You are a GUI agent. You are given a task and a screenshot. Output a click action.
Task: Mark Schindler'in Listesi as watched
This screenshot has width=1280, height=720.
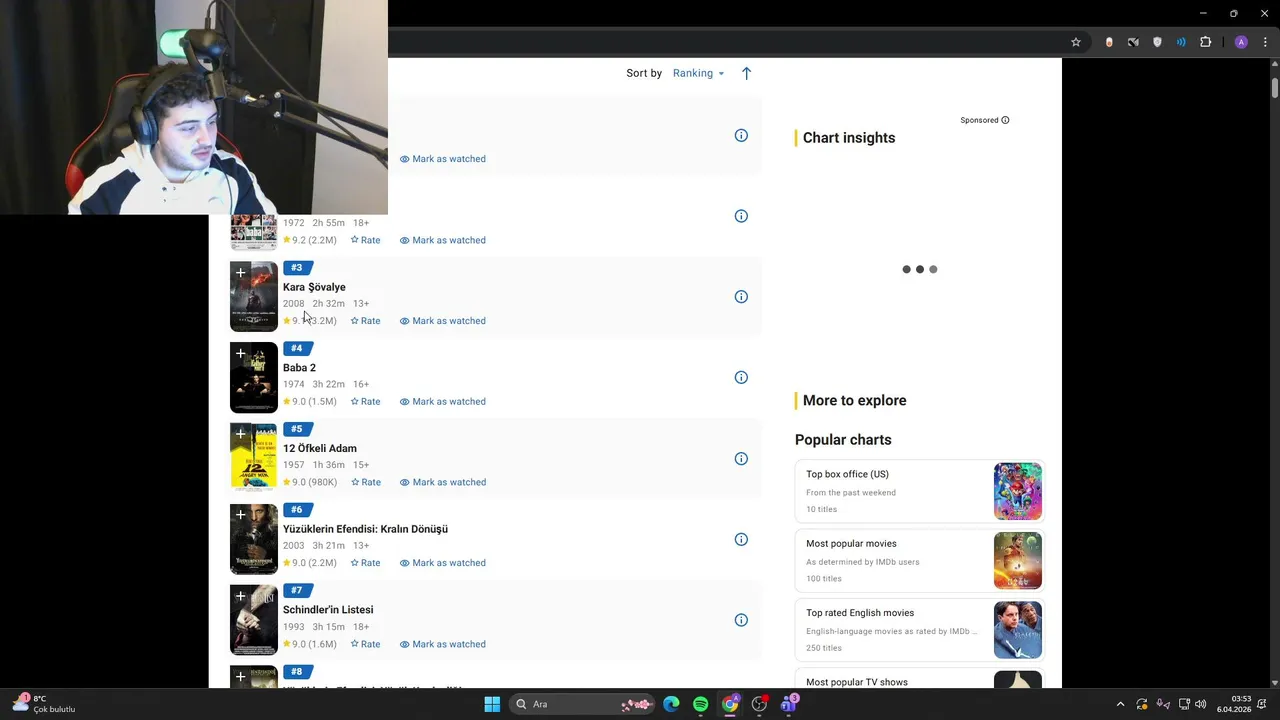coord(443,644)
